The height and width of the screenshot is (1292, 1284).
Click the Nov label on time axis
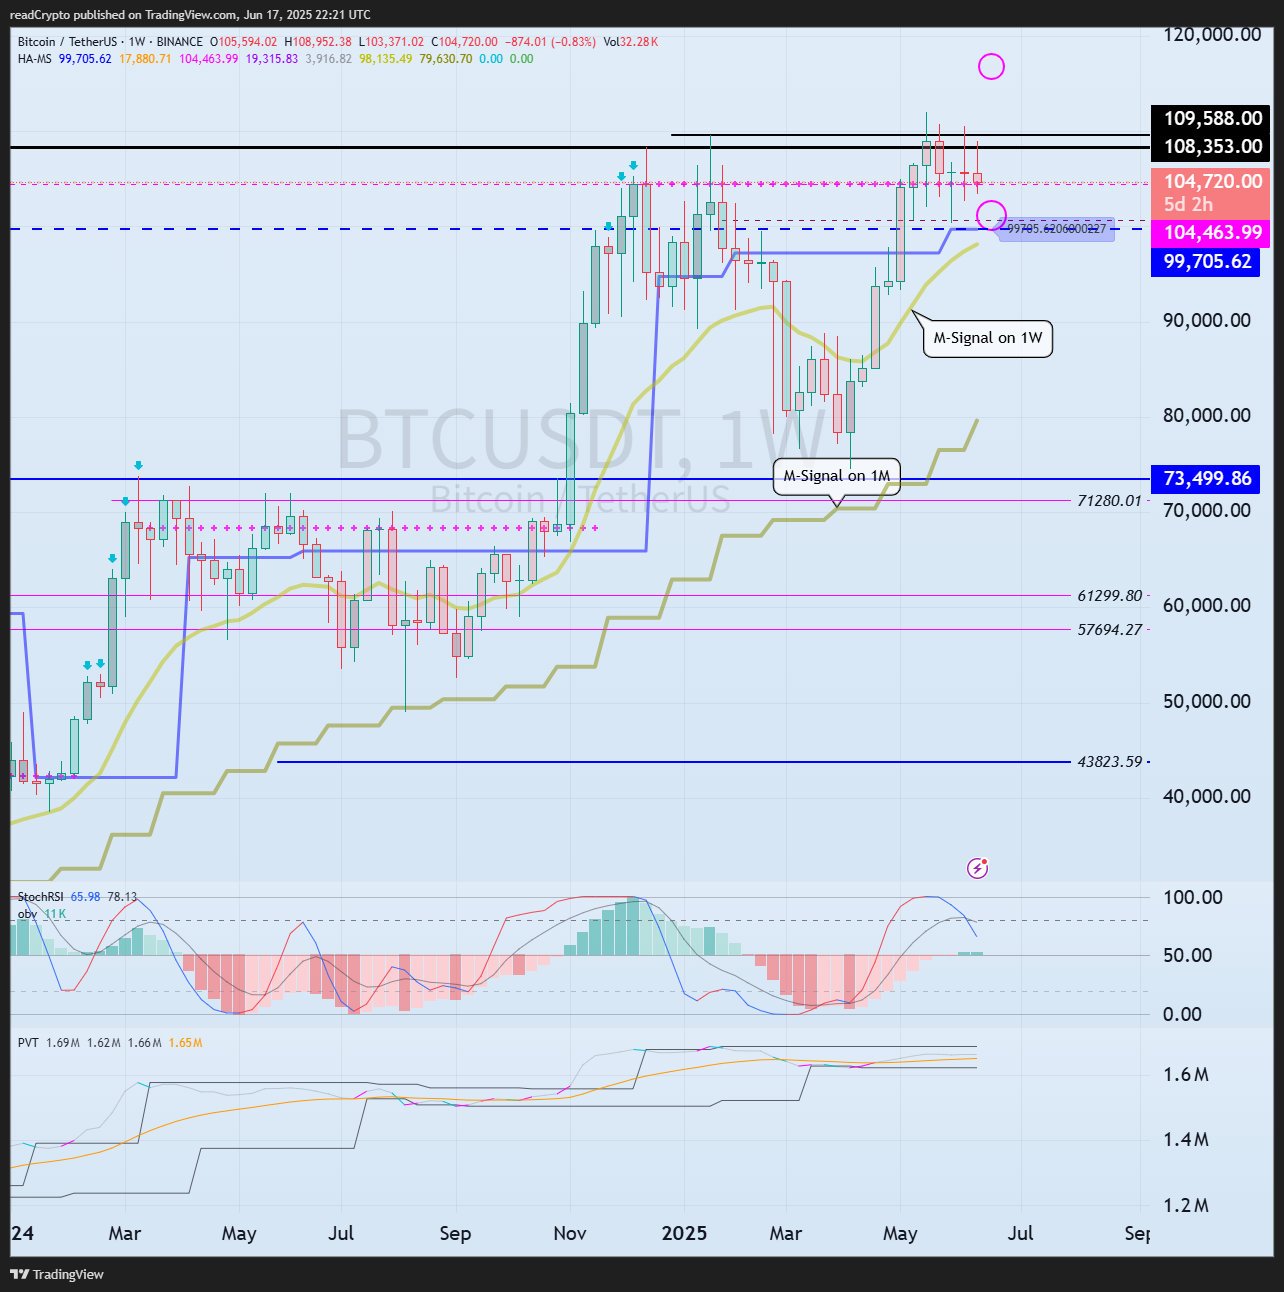(570, 1233)
